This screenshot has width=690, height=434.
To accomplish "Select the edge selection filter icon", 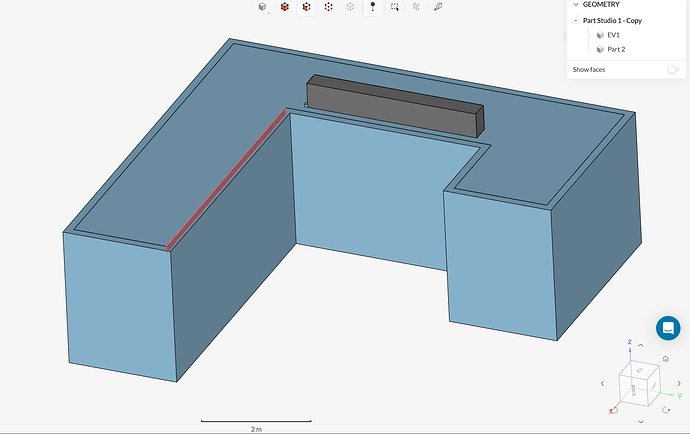I will (329, 7).
